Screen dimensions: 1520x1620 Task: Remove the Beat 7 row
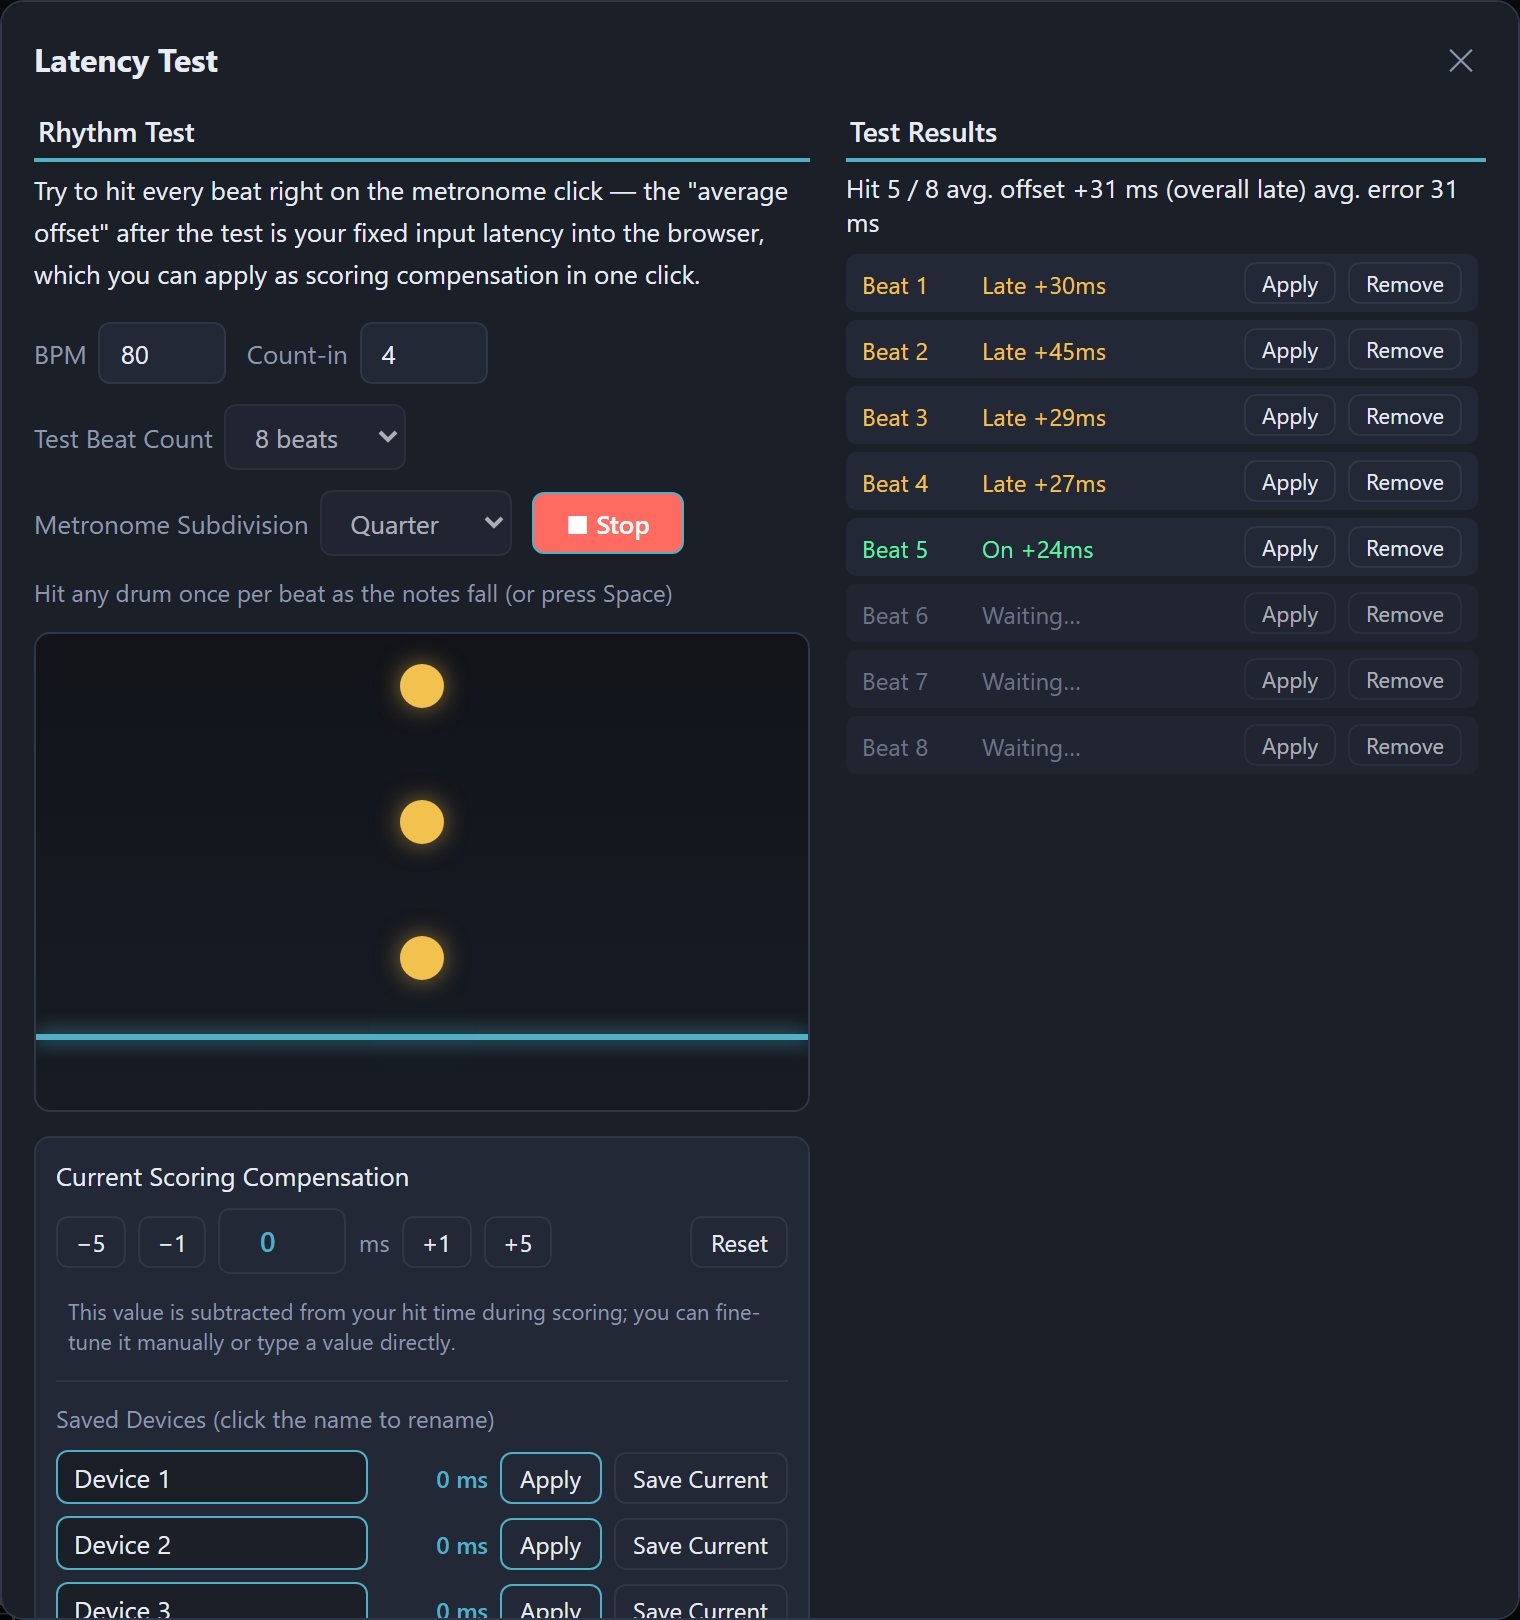(x=1405, y=680)
